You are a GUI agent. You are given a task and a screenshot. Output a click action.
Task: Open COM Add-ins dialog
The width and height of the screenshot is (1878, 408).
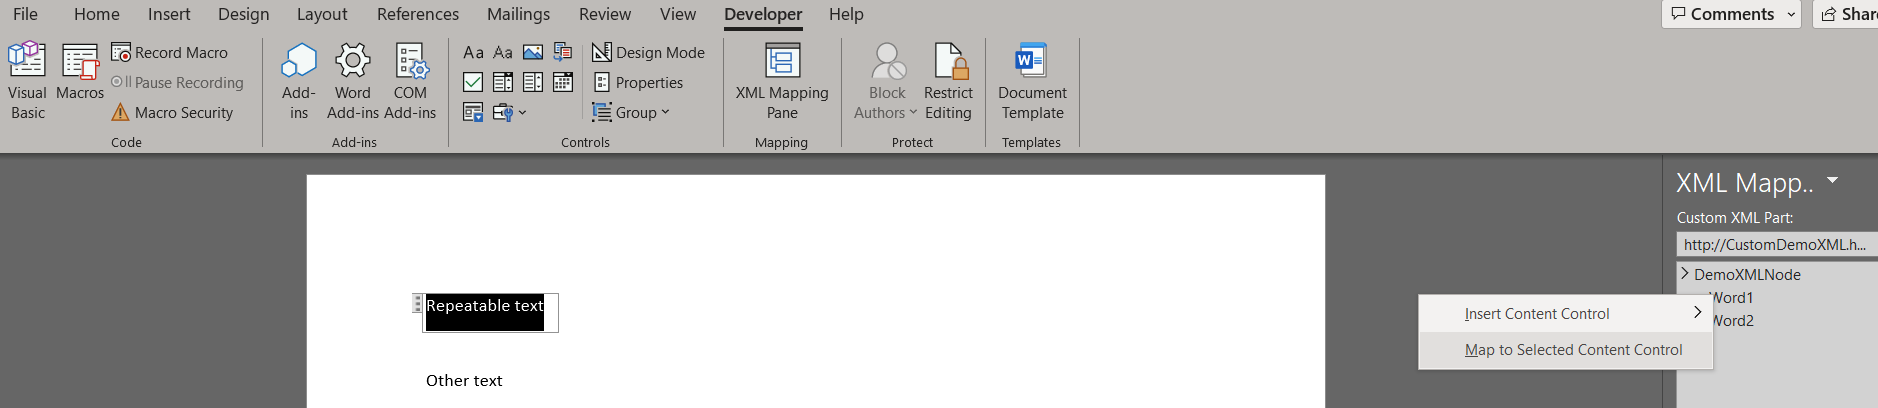(410, 80)
